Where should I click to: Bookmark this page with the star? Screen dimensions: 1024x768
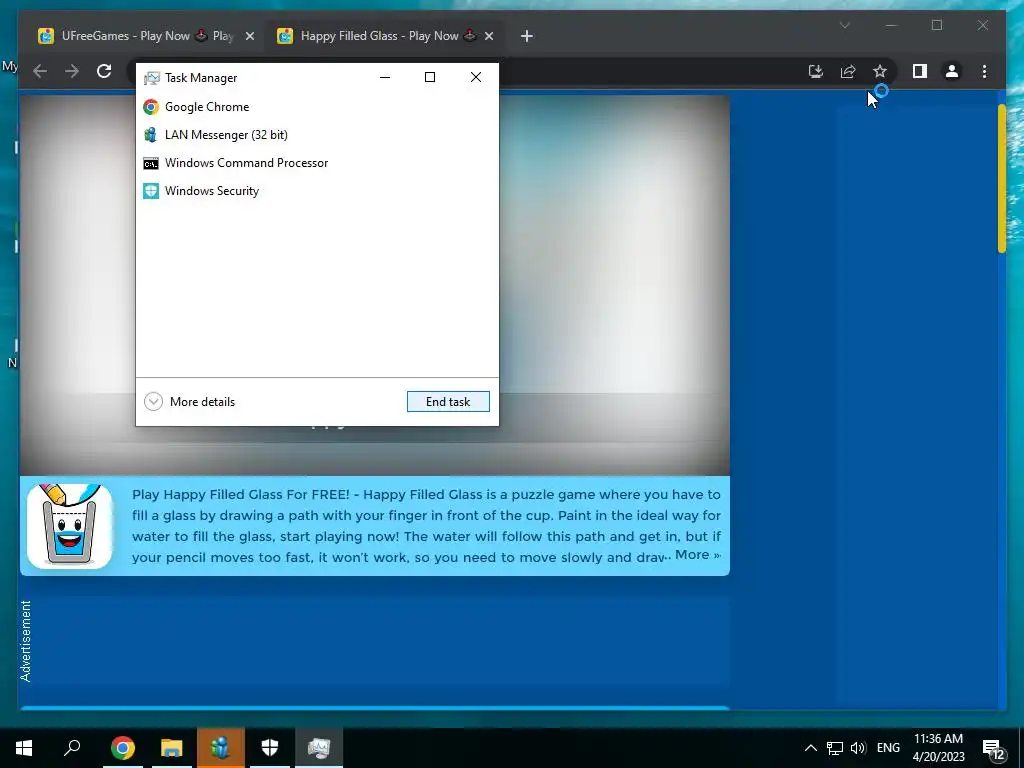880,71
